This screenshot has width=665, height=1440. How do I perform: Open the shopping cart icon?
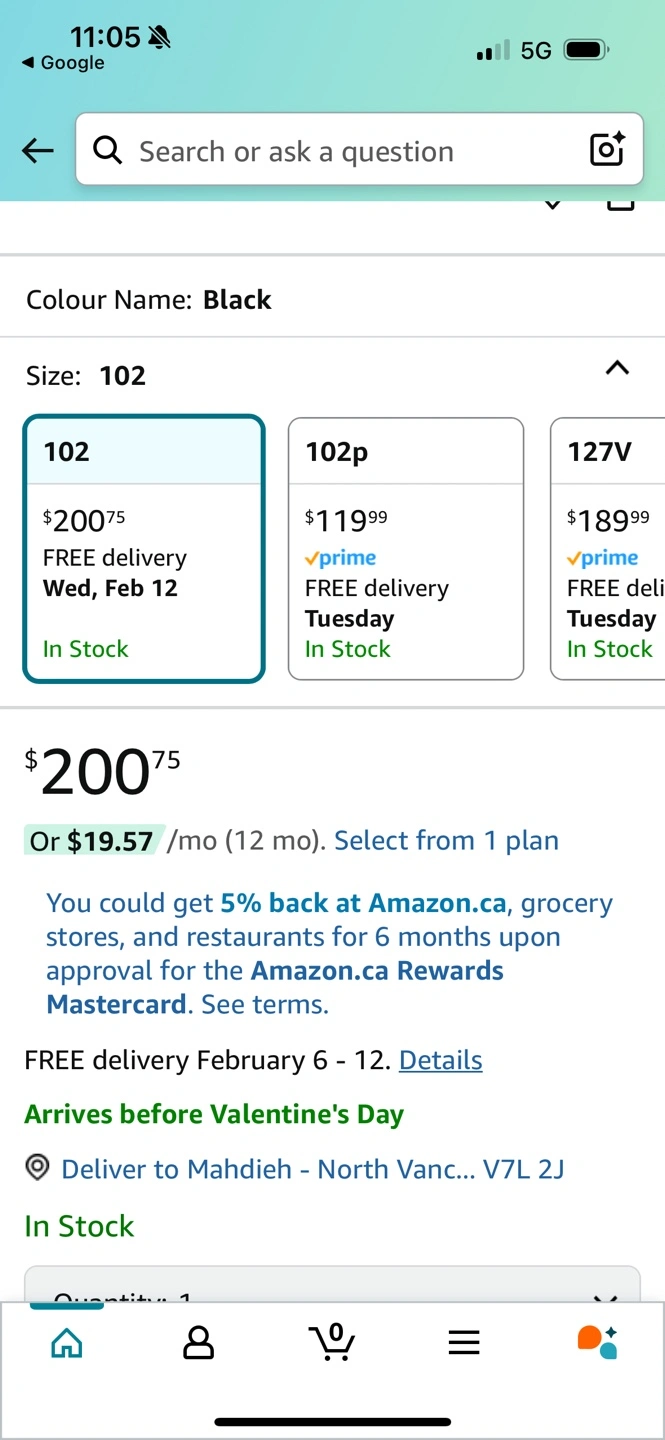point(332,1342)
